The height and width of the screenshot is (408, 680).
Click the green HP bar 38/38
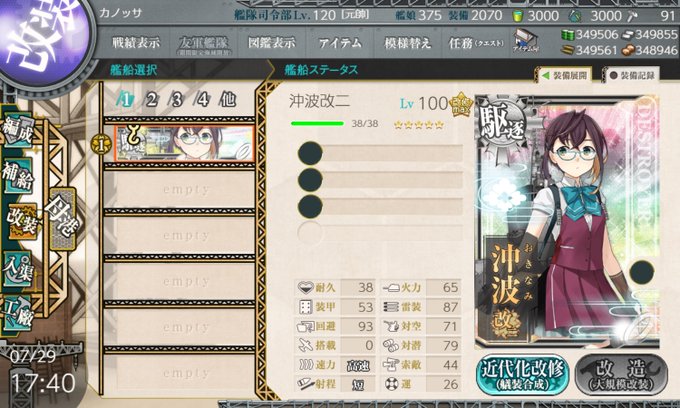tap(317, 124)
